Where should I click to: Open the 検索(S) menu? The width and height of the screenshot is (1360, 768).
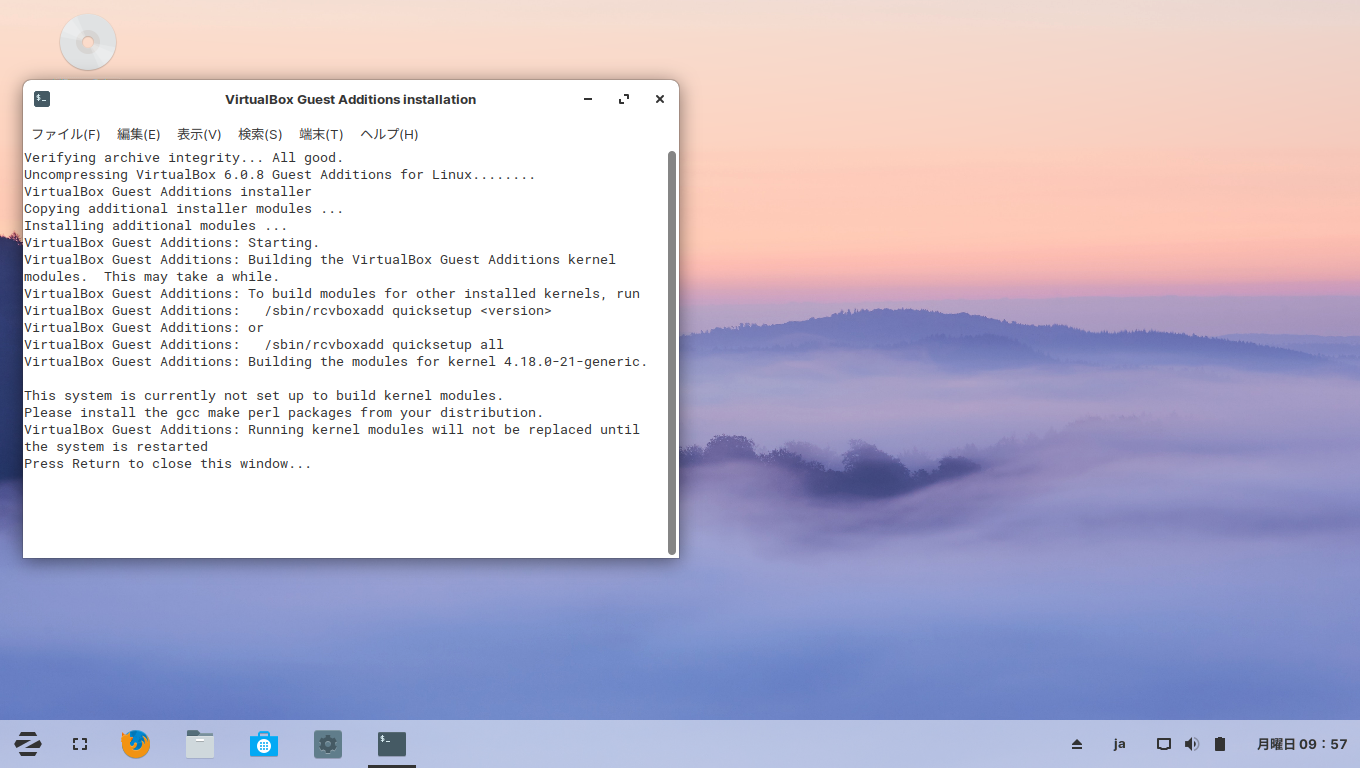(260, 134)
